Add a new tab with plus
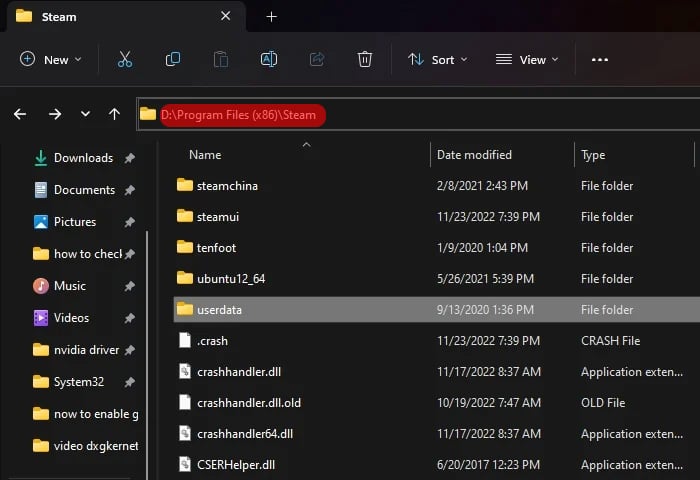This screenshot has width=700, height=480. click(271, 17)
